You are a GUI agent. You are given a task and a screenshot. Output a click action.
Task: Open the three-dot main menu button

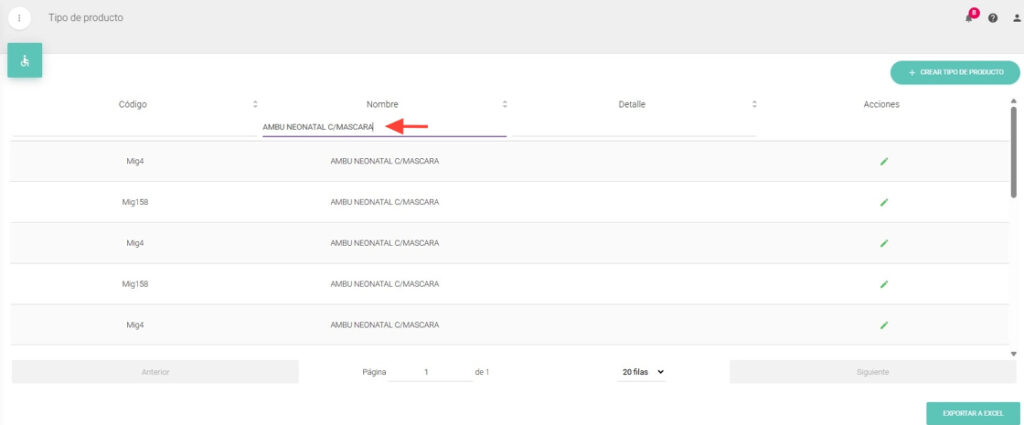pos(19,18)
